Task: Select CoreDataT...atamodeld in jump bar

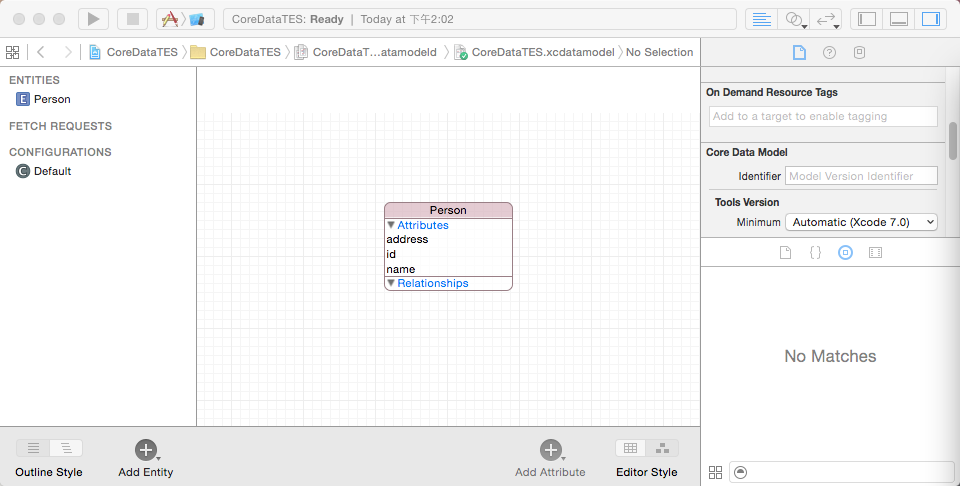Action: (366, 52)
